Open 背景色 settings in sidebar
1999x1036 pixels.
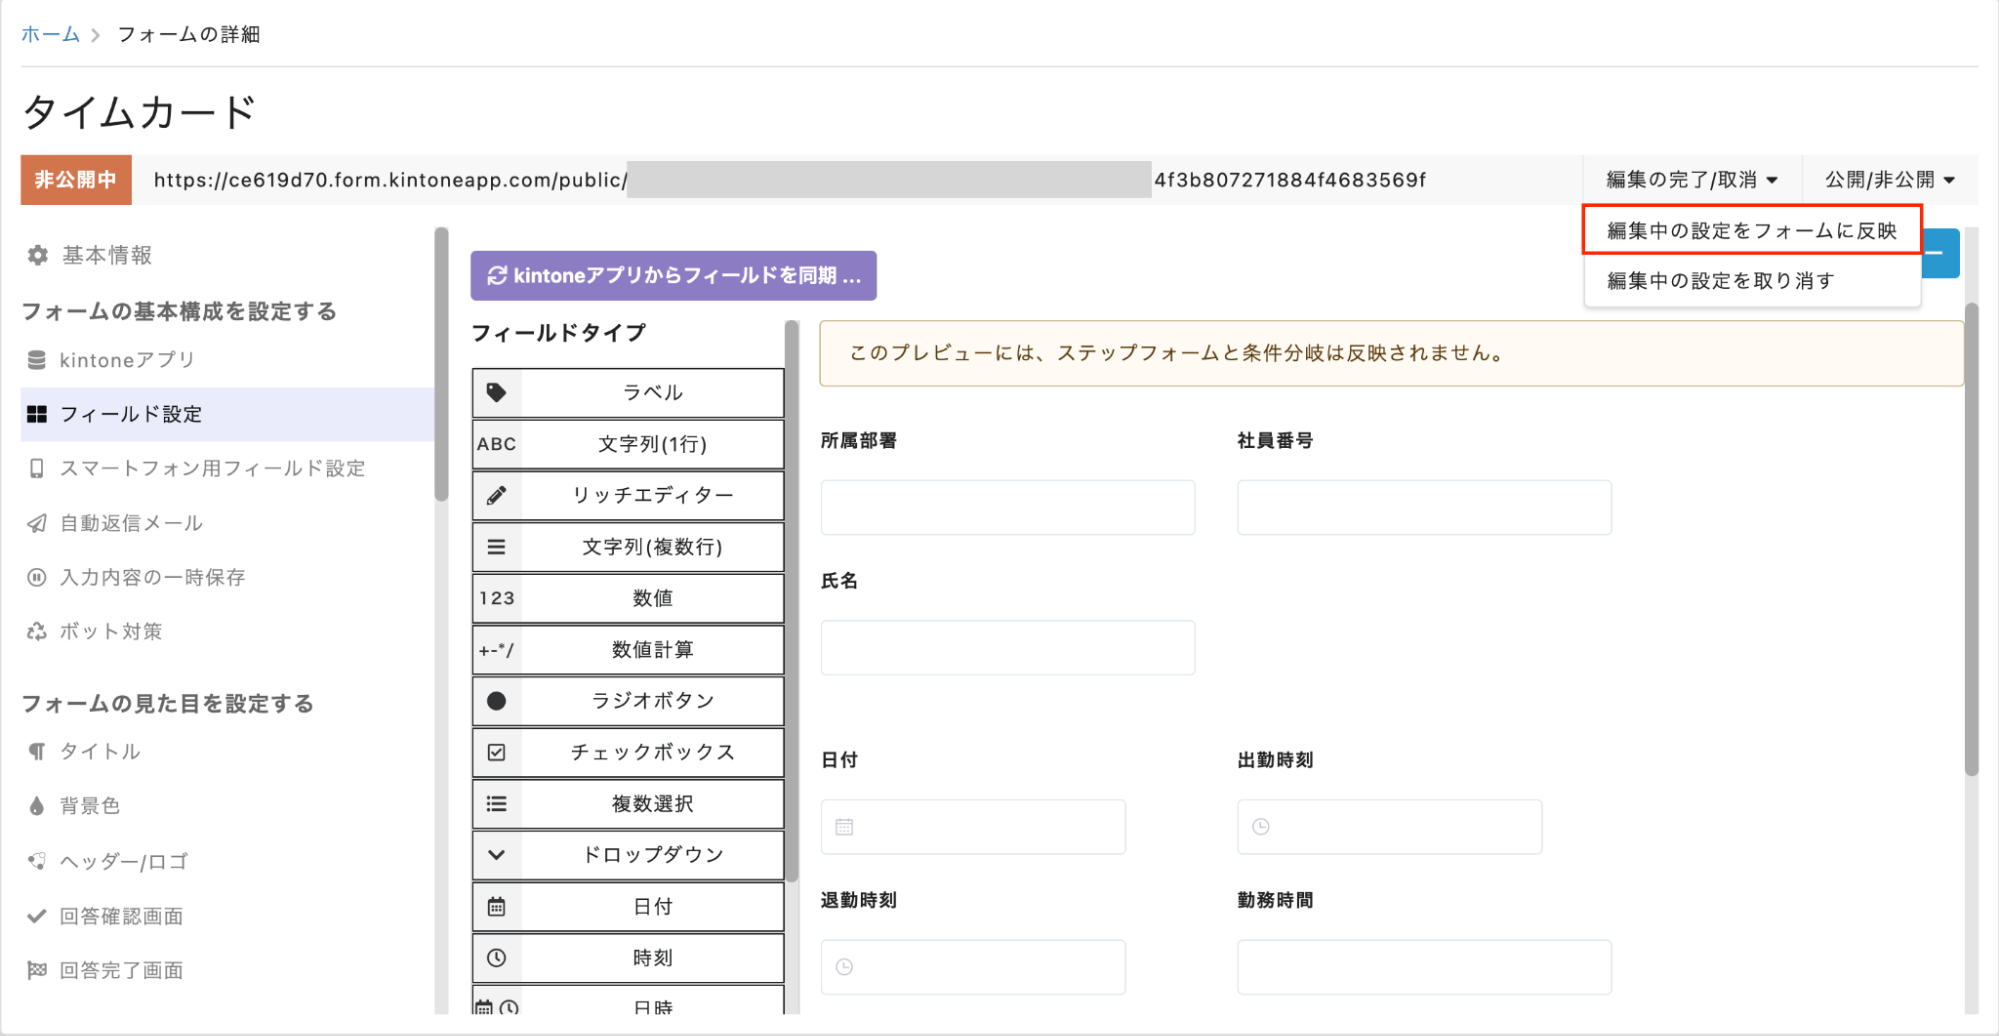[x=89, y=806]
